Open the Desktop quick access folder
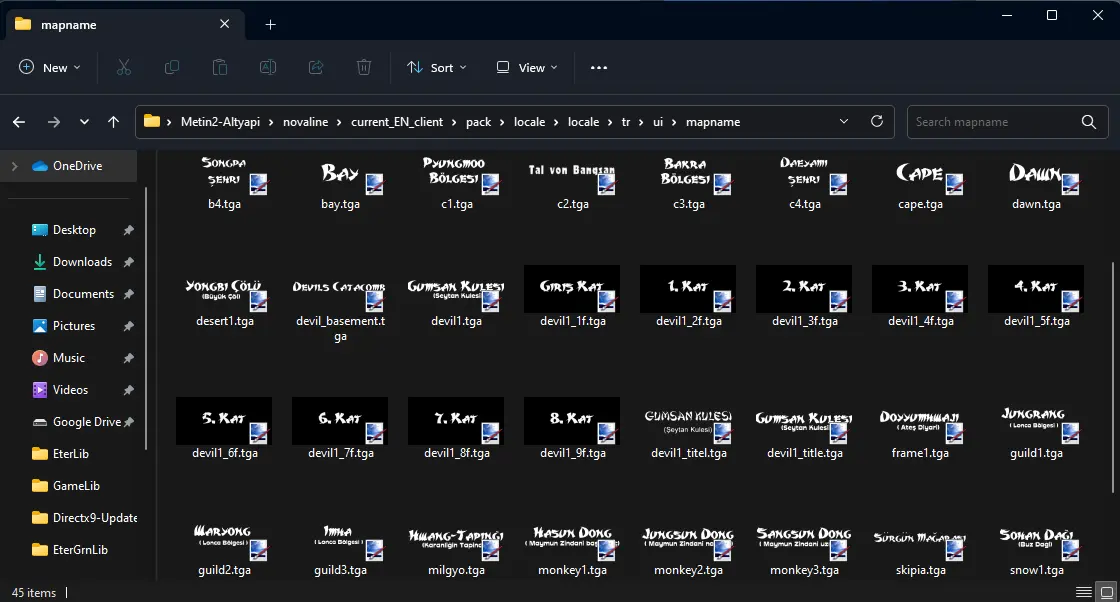Screen dimensions: 1120x602 (74, 230)
